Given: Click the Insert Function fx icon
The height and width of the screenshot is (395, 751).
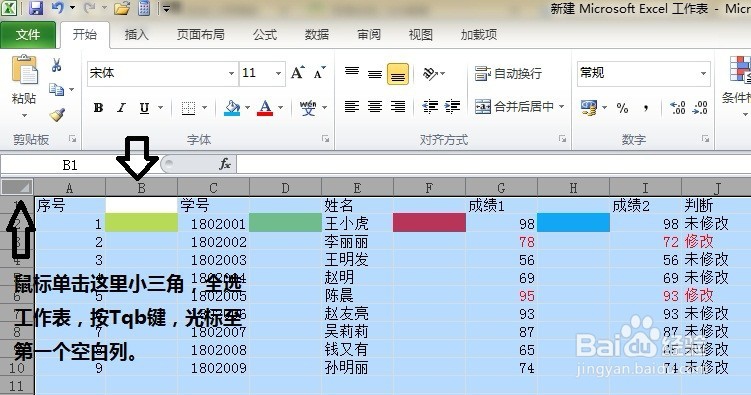Looking at the screenshot, I should pyautogui.click(x=225, y=164).
